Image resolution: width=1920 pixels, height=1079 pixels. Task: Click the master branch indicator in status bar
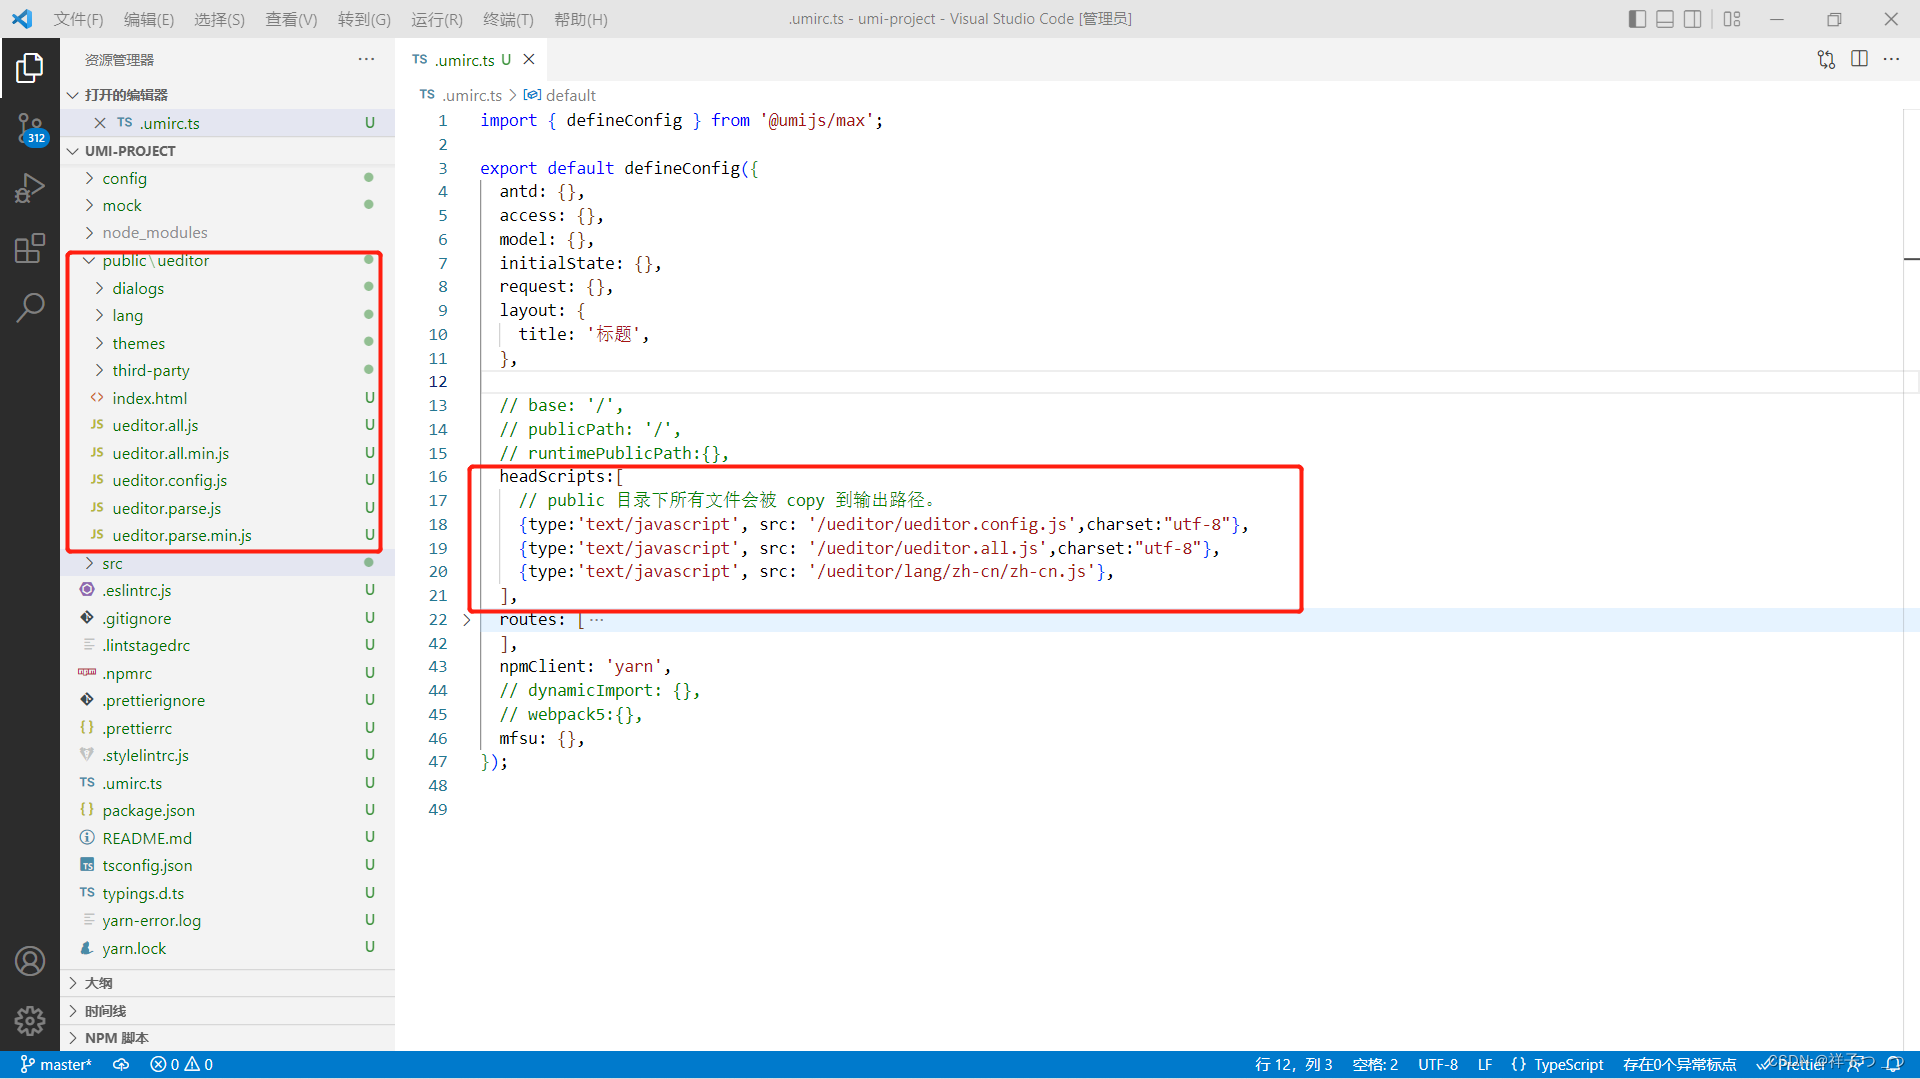(56, 1065)
